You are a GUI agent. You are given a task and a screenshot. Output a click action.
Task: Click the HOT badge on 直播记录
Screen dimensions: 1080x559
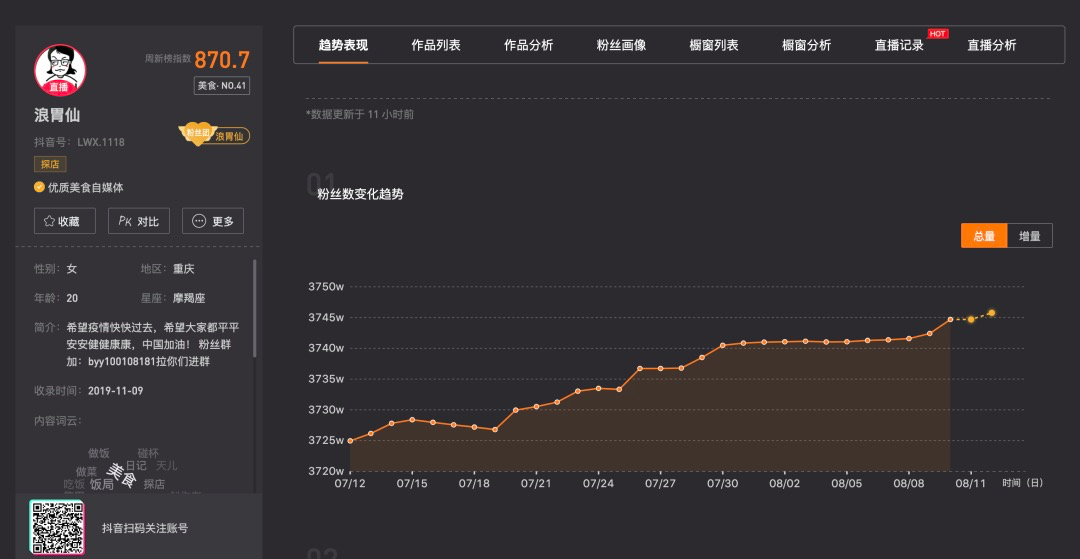(937, 34)
